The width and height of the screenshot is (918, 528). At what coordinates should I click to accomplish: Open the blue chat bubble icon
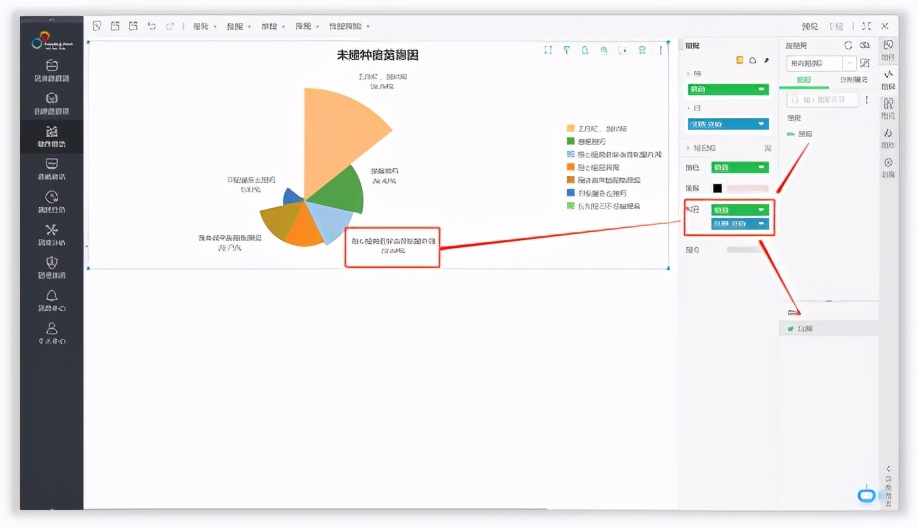(866, 495)
